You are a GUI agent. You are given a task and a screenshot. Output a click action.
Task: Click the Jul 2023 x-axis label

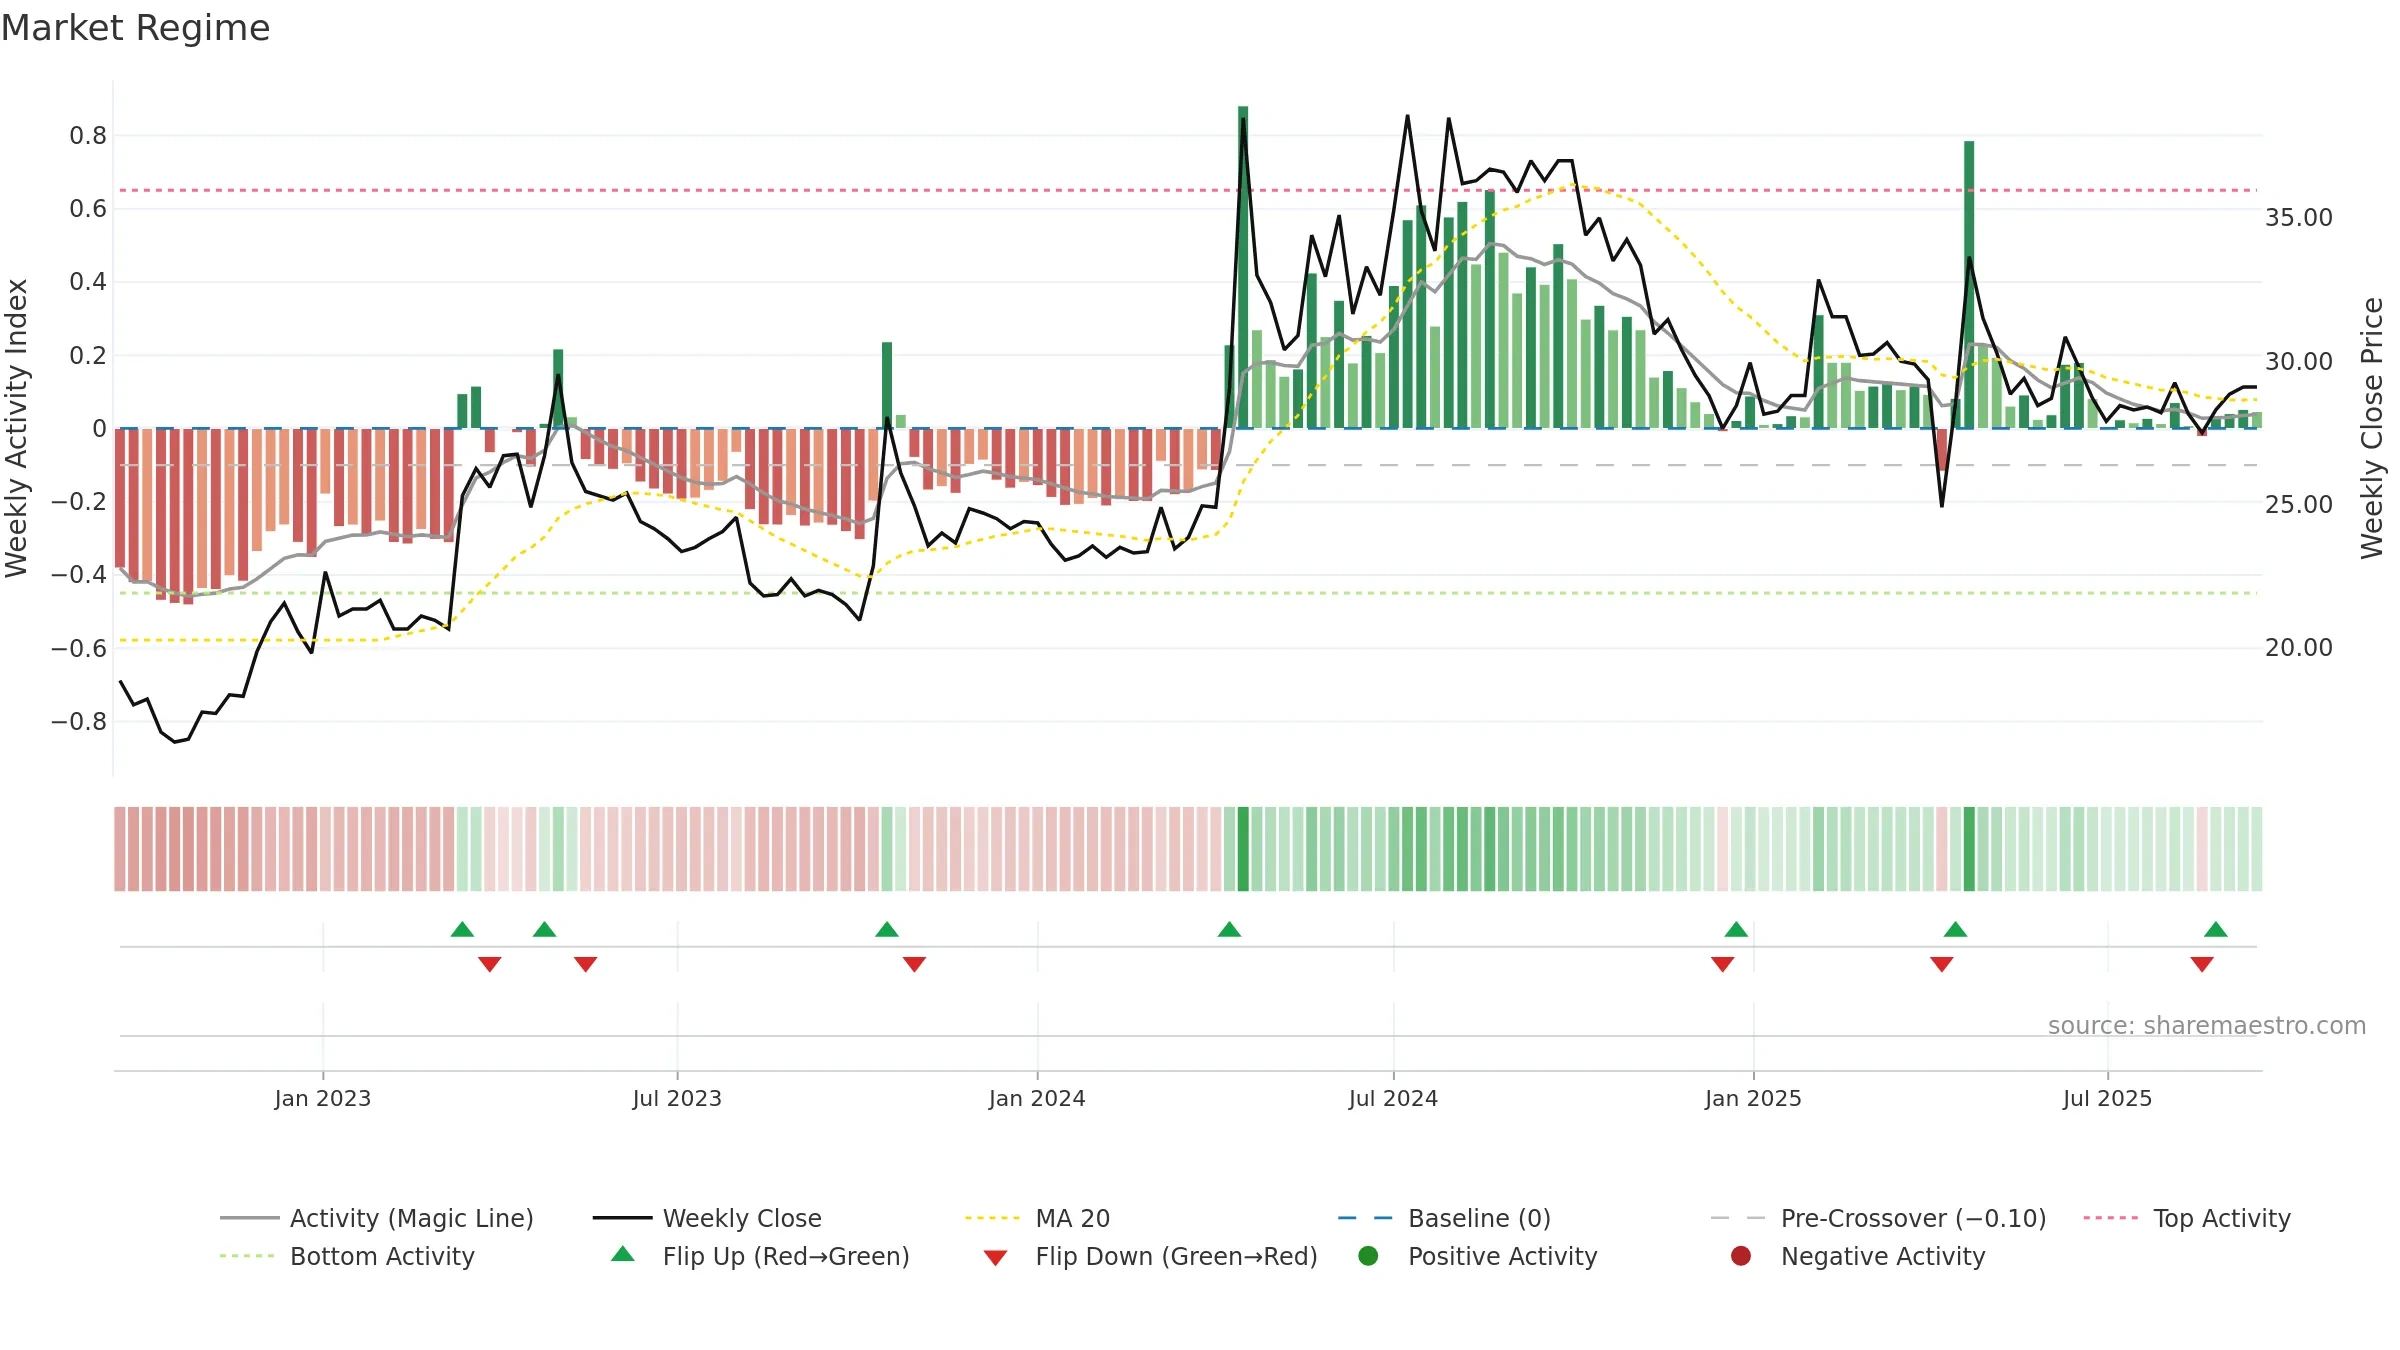click(x=677, y=1098)
